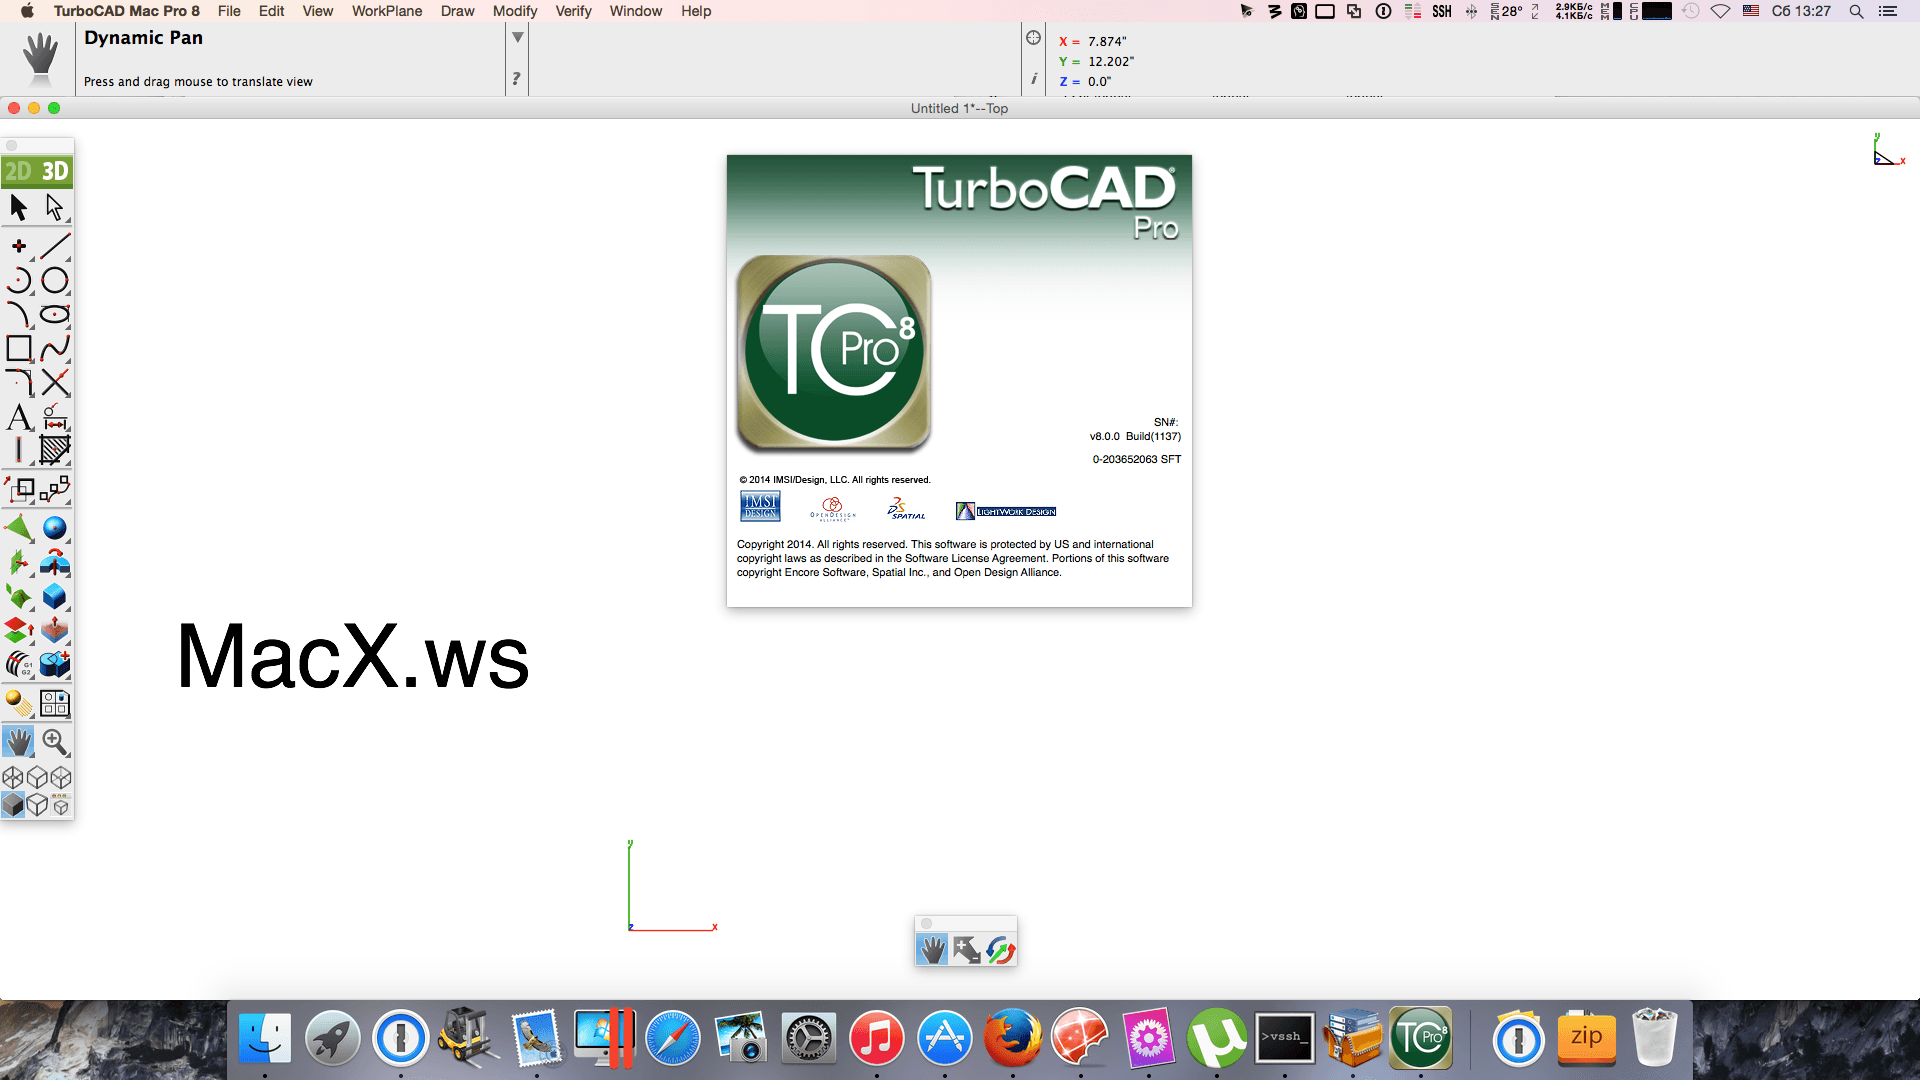
Task: Open the View menu
Action: click(x=318, y=11)
